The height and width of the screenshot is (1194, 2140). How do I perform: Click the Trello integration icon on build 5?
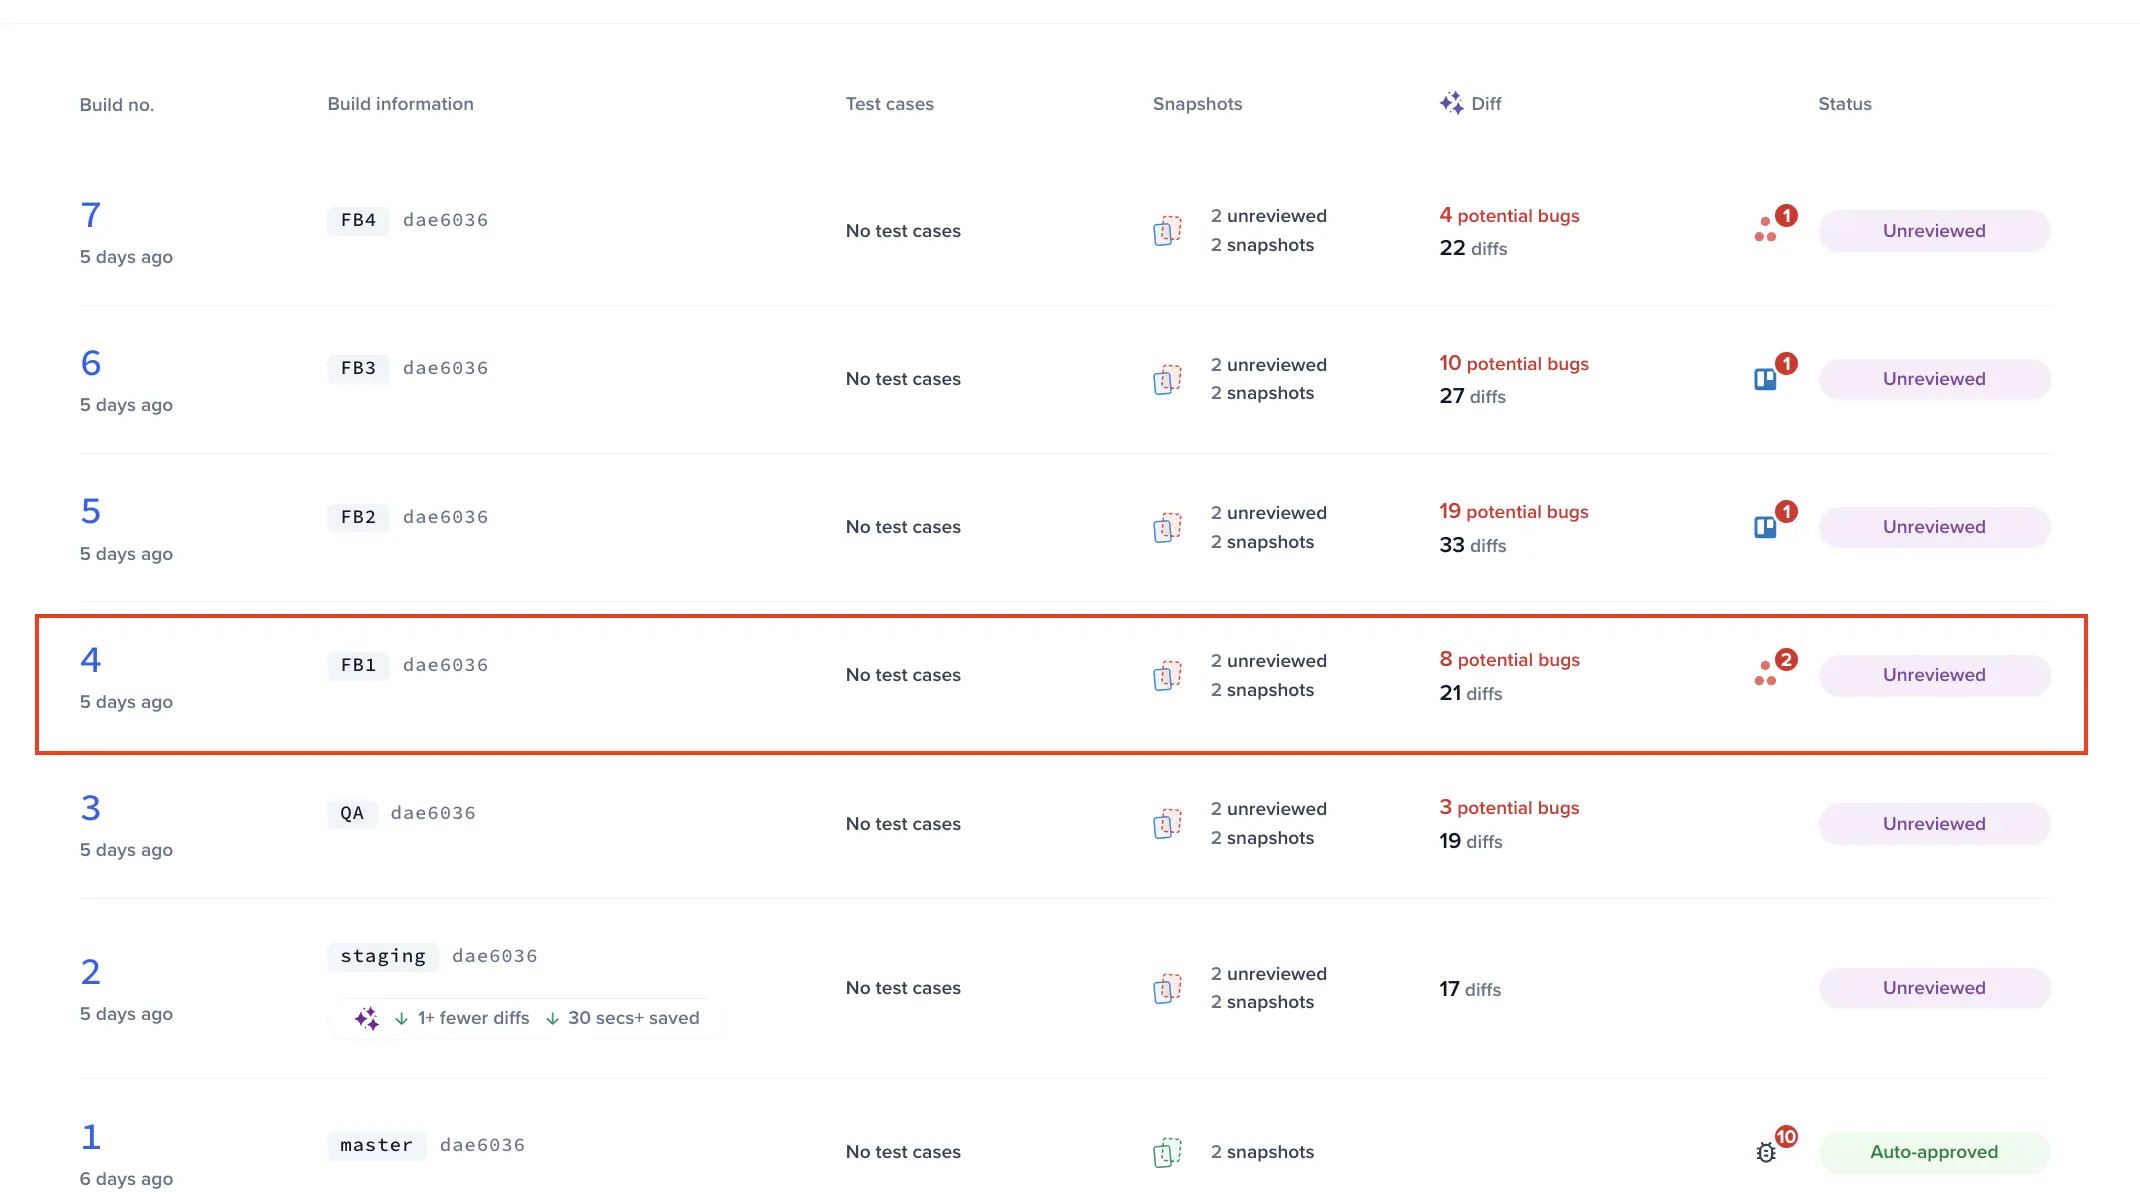tap(1765, 527)
